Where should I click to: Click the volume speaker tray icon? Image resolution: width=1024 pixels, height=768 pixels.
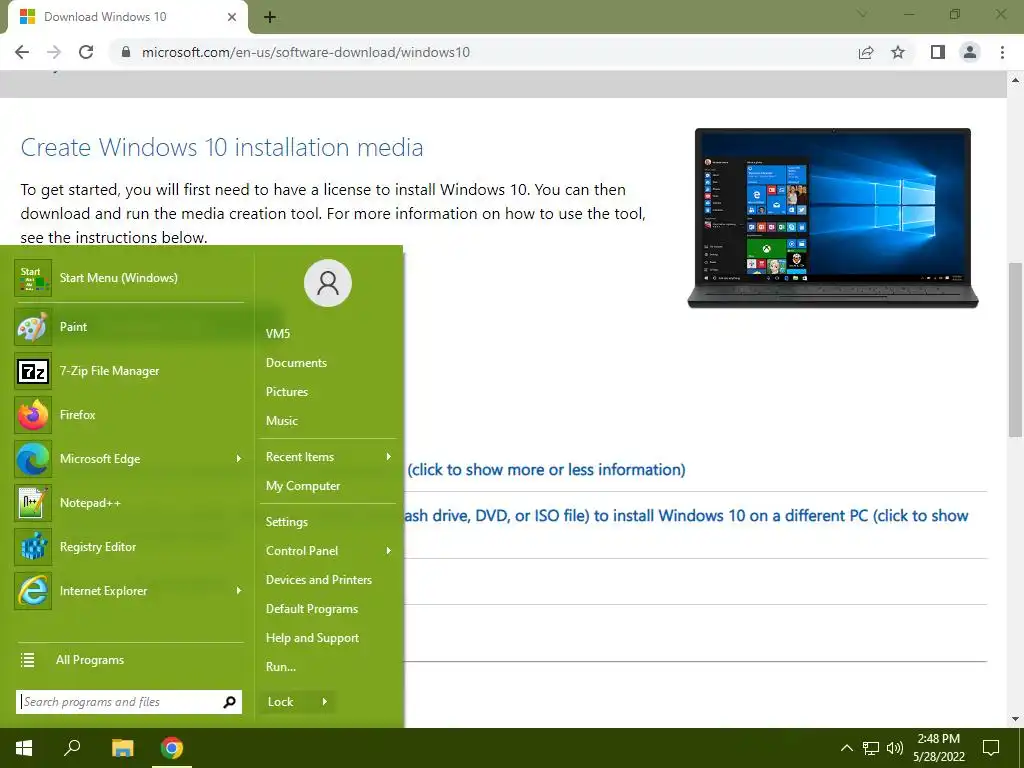pos(895,748)
